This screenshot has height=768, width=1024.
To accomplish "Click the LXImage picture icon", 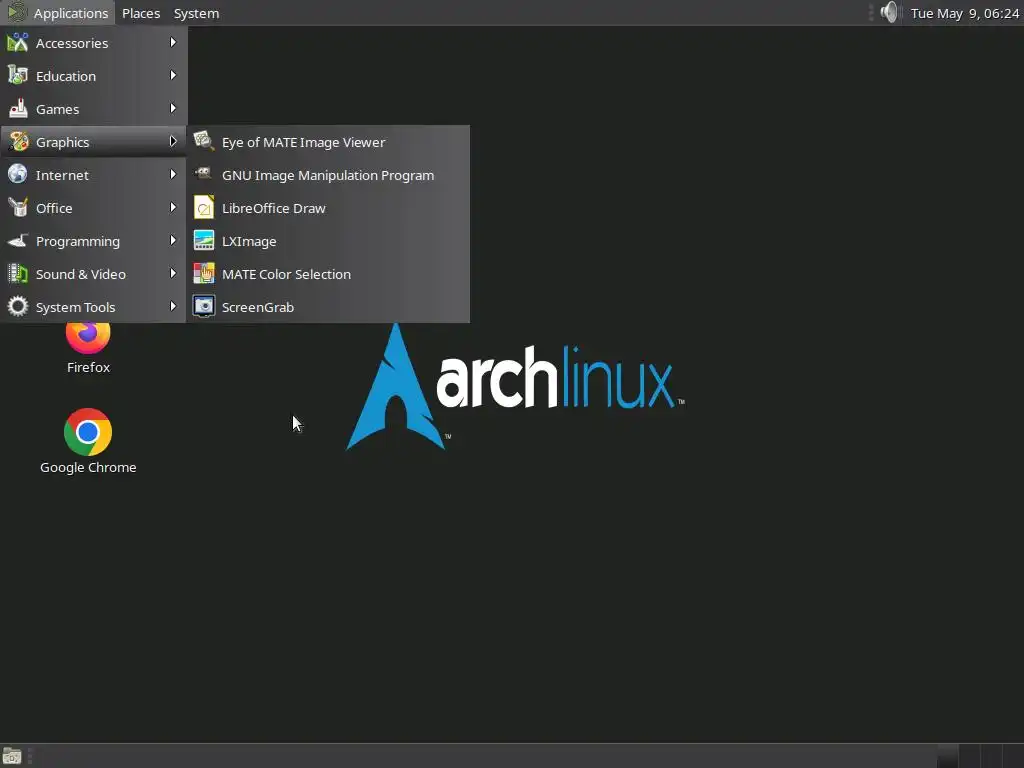I will point(204,241).
